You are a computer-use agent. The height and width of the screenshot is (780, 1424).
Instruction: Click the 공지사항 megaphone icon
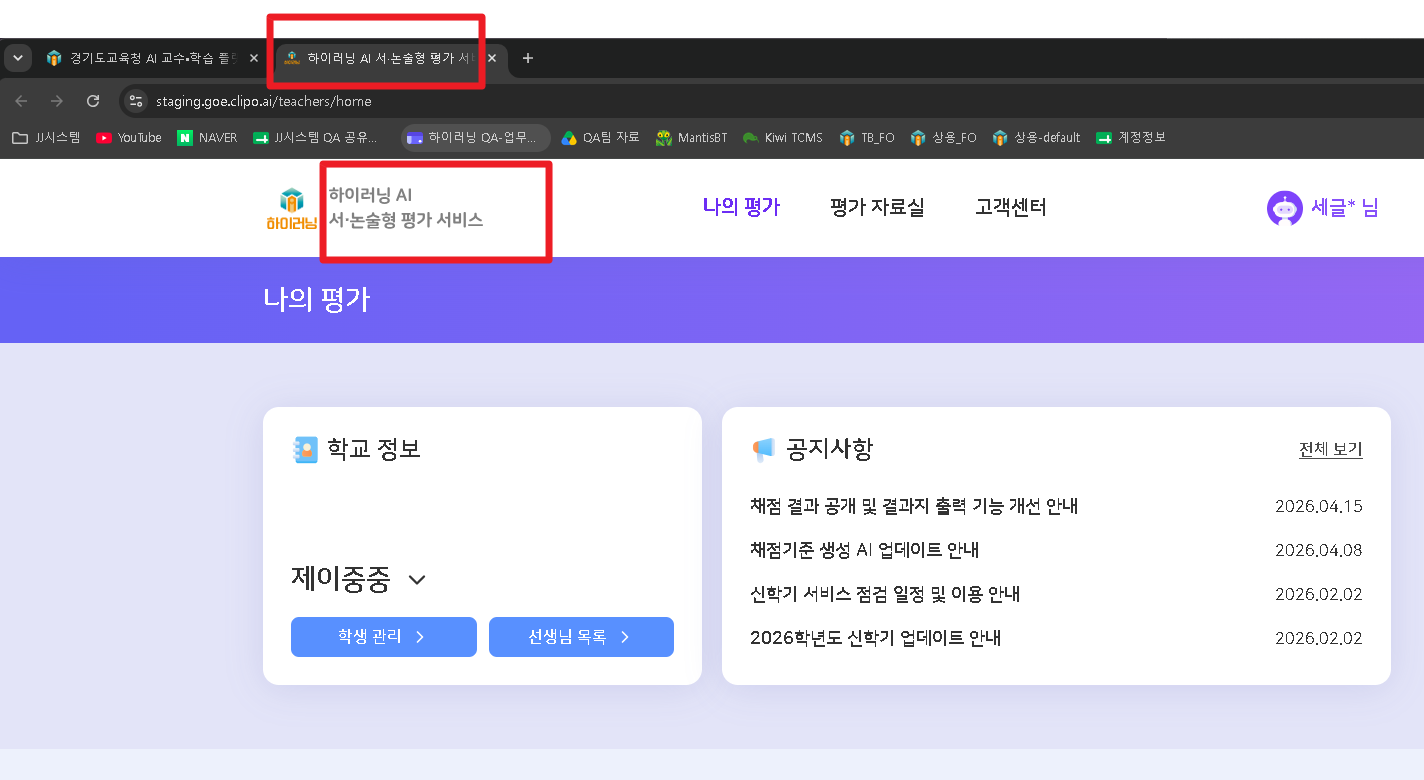click(x=763, y=450)
